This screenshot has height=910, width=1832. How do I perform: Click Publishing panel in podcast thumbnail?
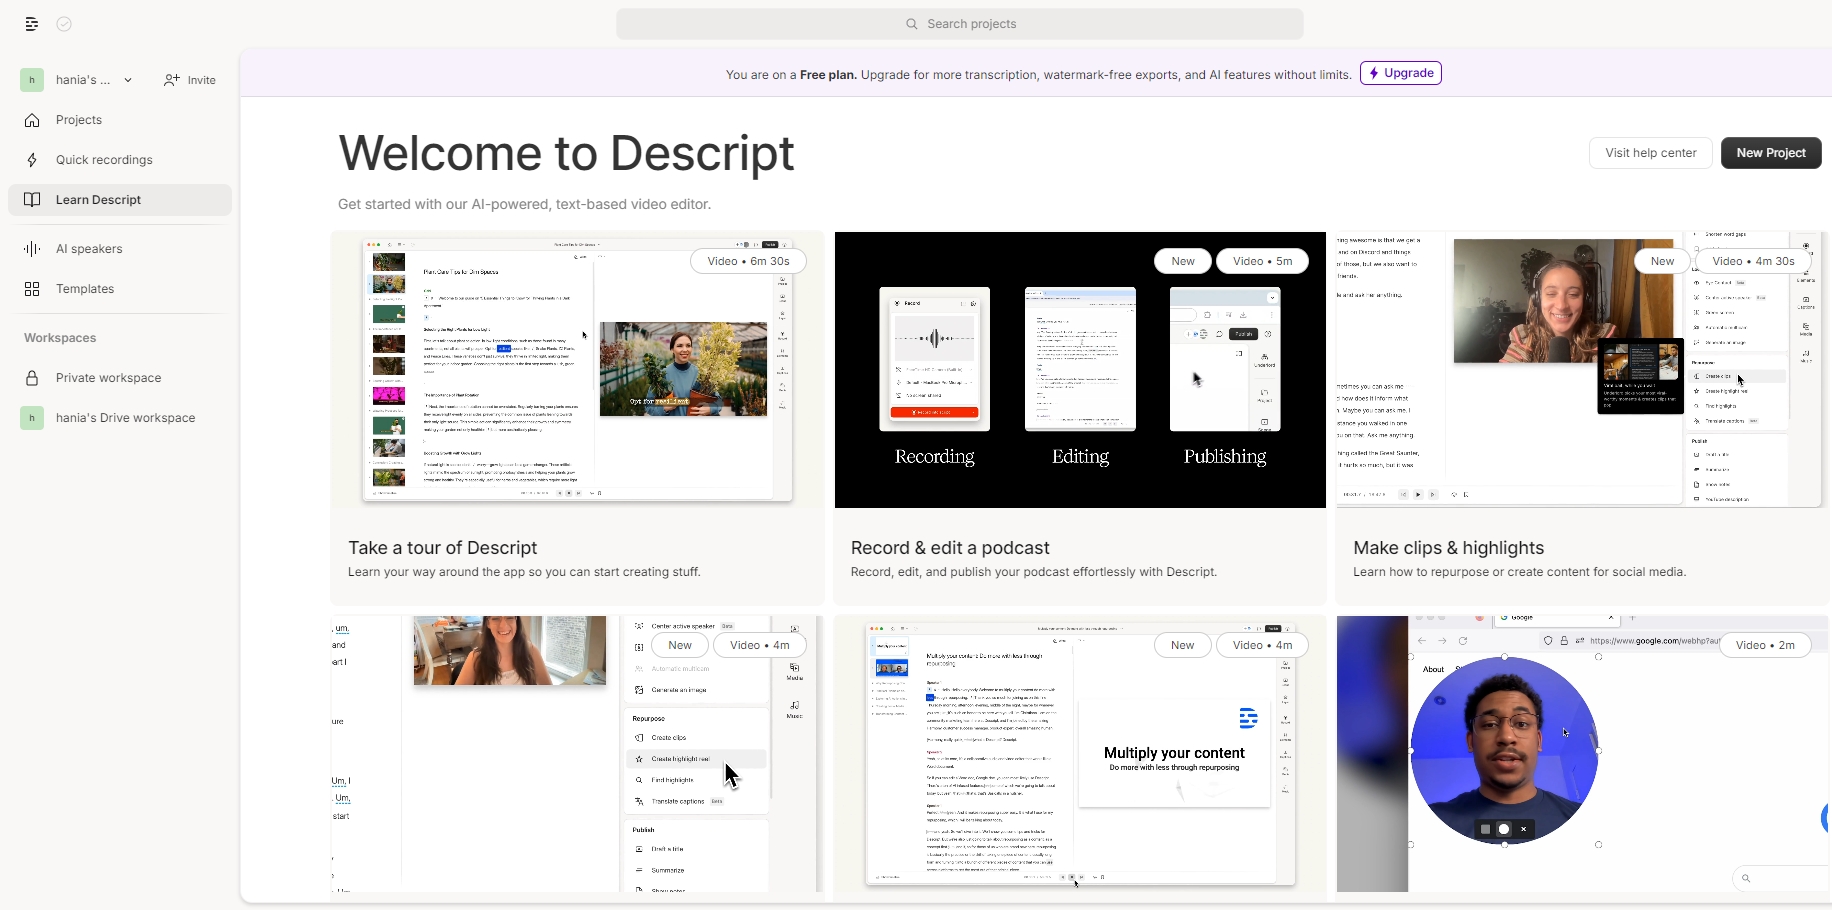coord(1225,359)
